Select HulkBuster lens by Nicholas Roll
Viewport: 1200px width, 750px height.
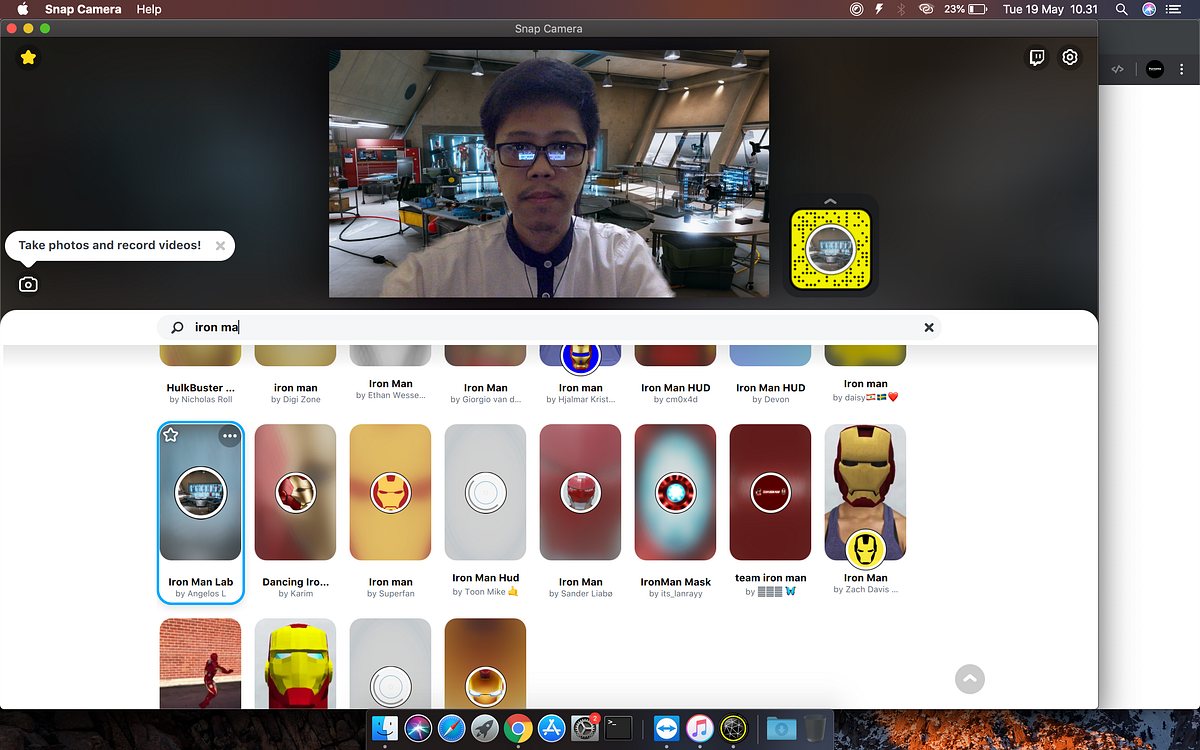tap(200, 375)
